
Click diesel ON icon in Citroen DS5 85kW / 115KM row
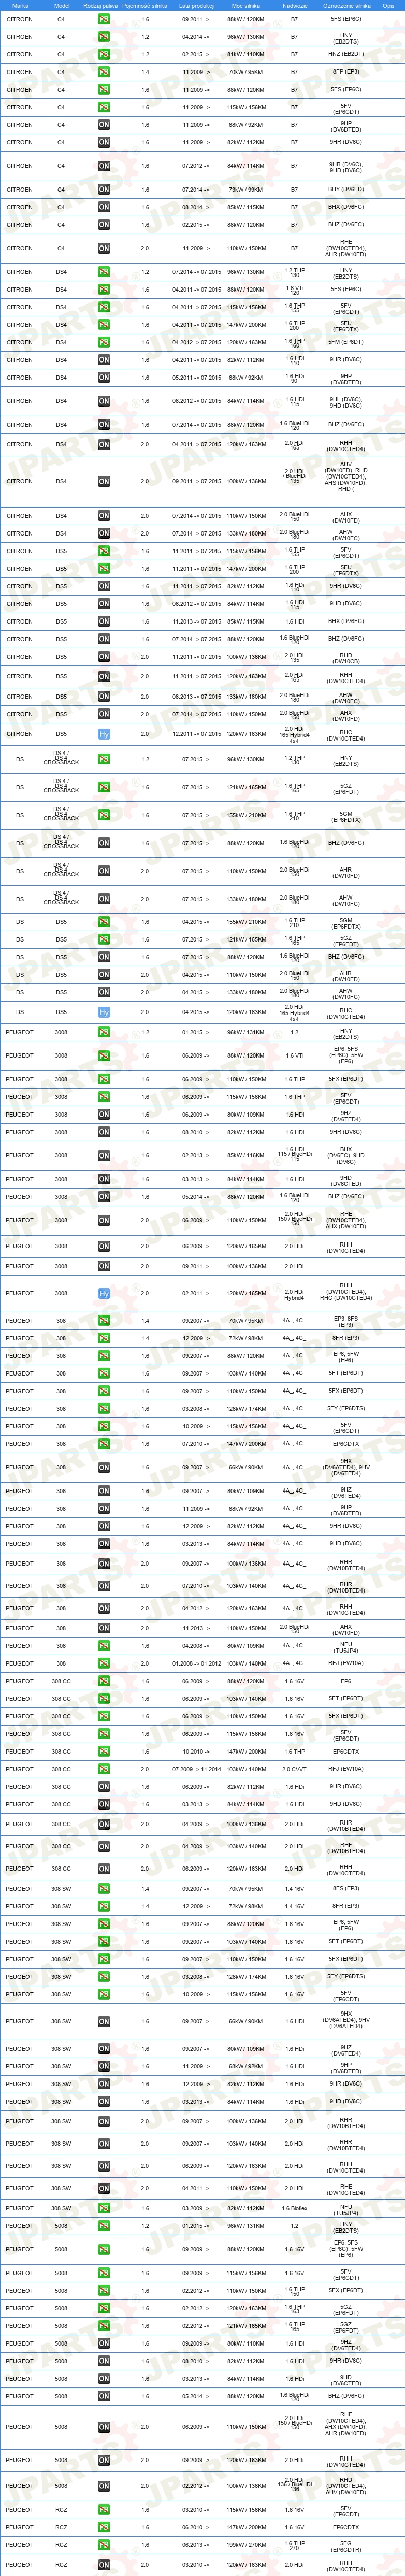click(x=104, y=621)
